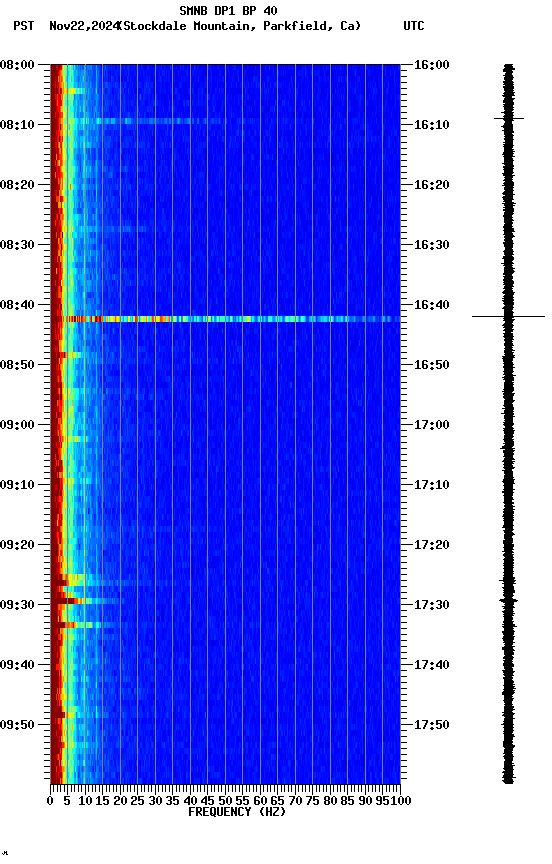The width and height of the screenshot is (552, 864).
Task: Click the 17:30 UTC time label
Action: [431, 606]
